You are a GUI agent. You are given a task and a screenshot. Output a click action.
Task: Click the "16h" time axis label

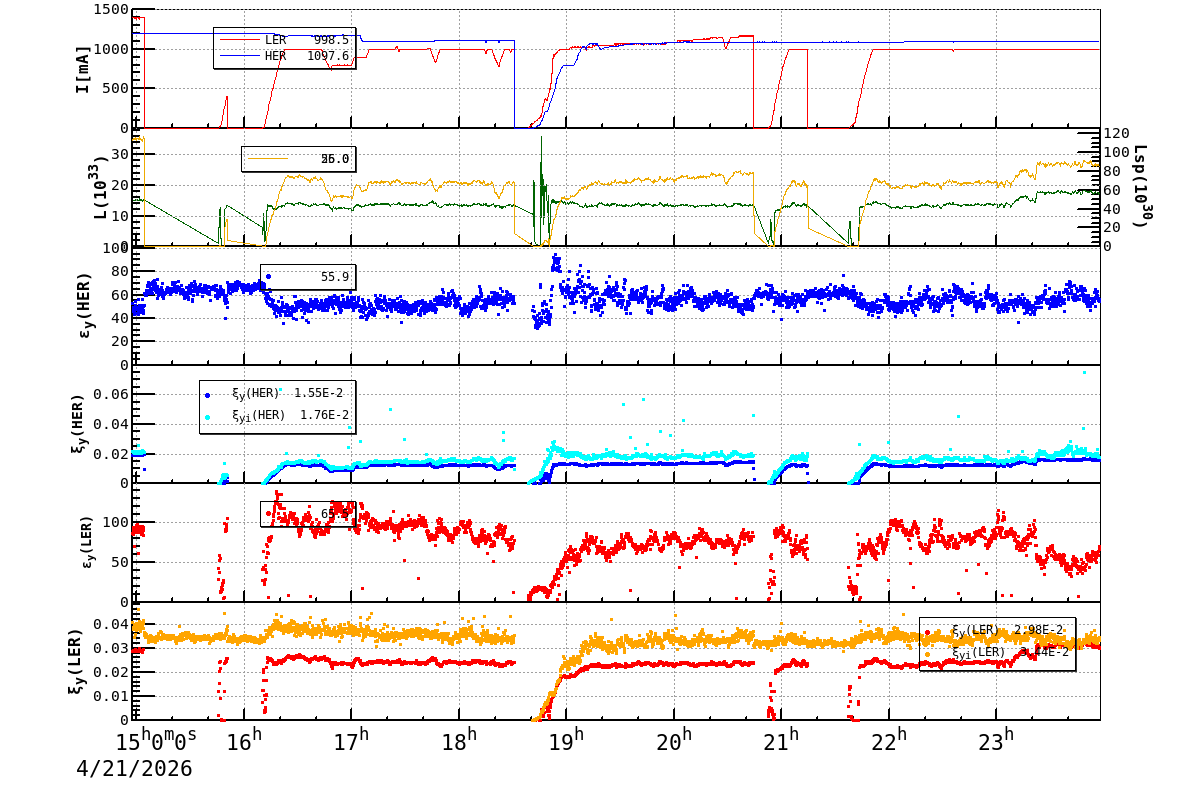[x=243, y=741]
